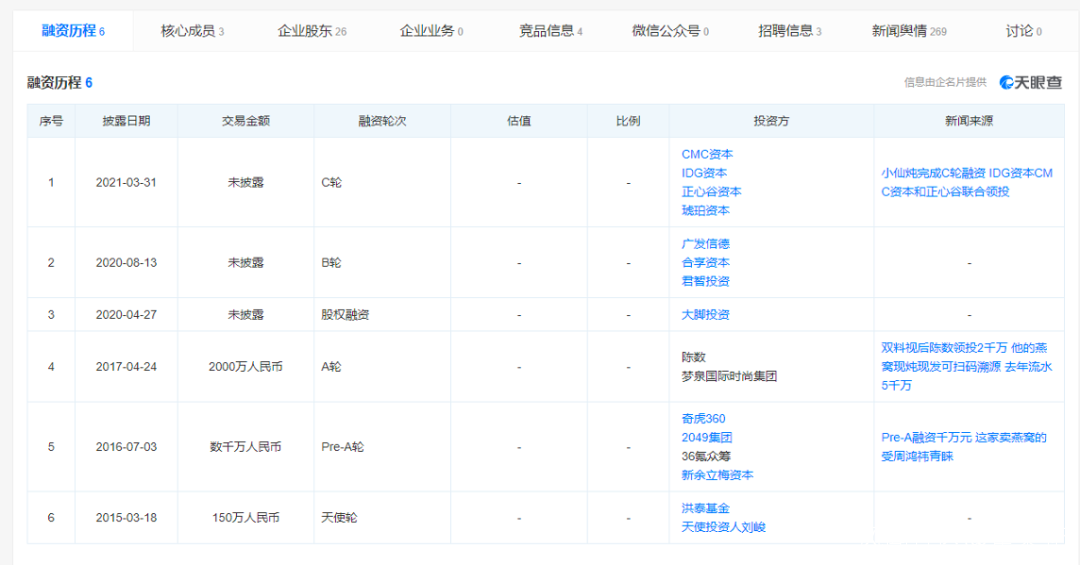Select date cell 2021-03-31
Viewport: 1080px width, 565px height.
[126, 183]
